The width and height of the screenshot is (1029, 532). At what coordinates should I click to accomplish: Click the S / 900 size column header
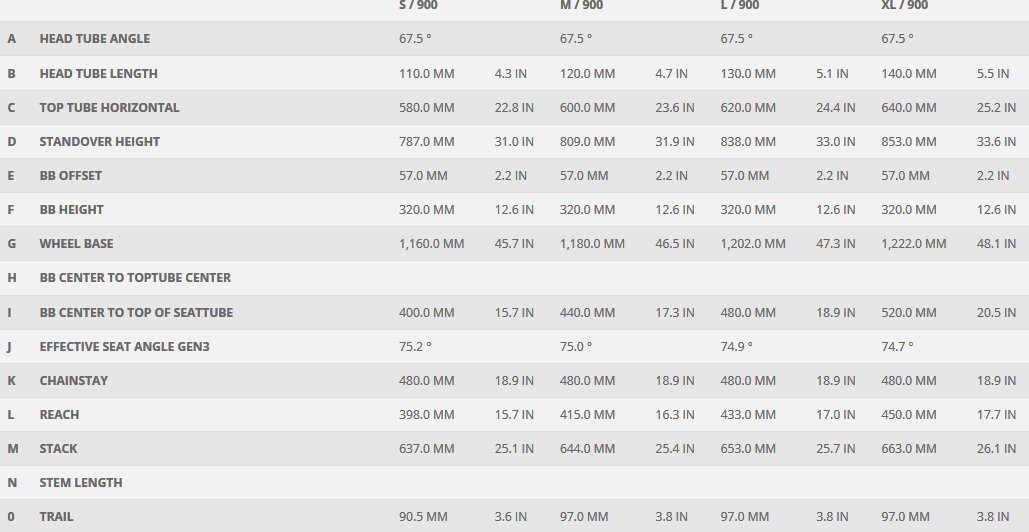tap(418, 5)
